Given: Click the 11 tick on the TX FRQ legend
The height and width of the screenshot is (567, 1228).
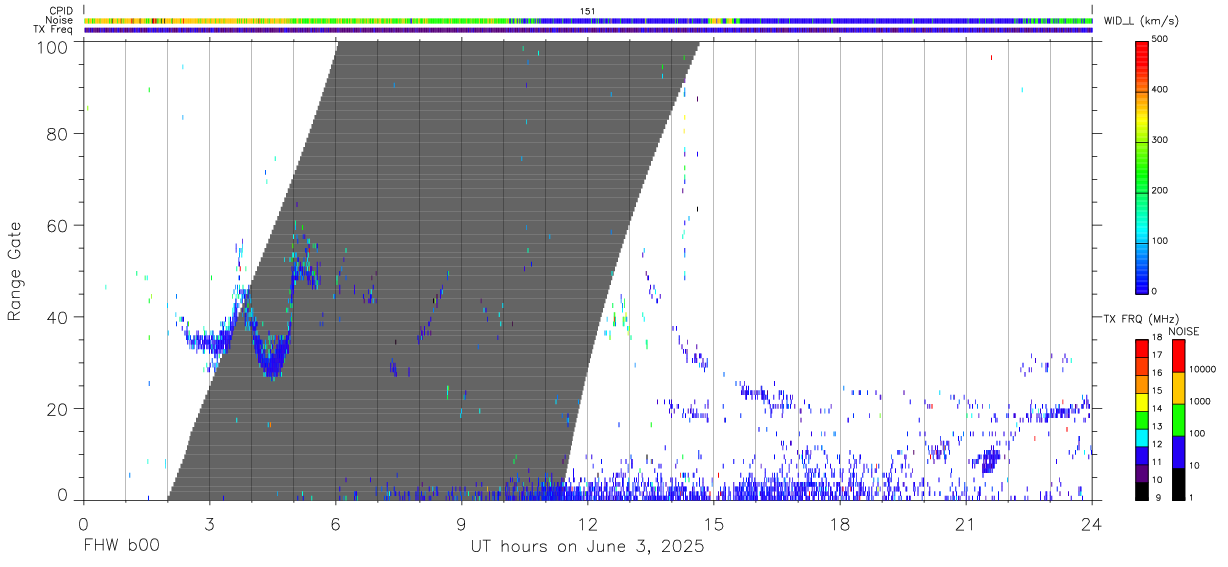Looking at the screenshot, I should 1157,462.
